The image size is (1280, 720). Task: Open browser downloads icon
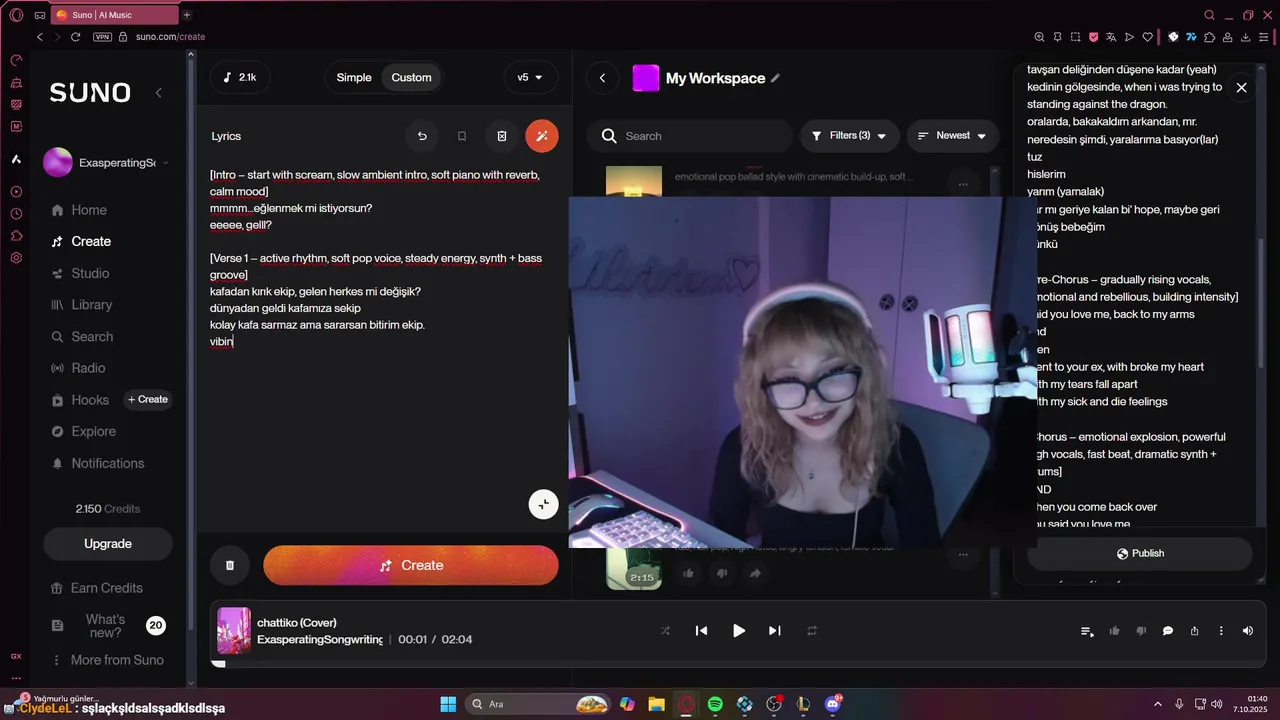pos(1246,37)
